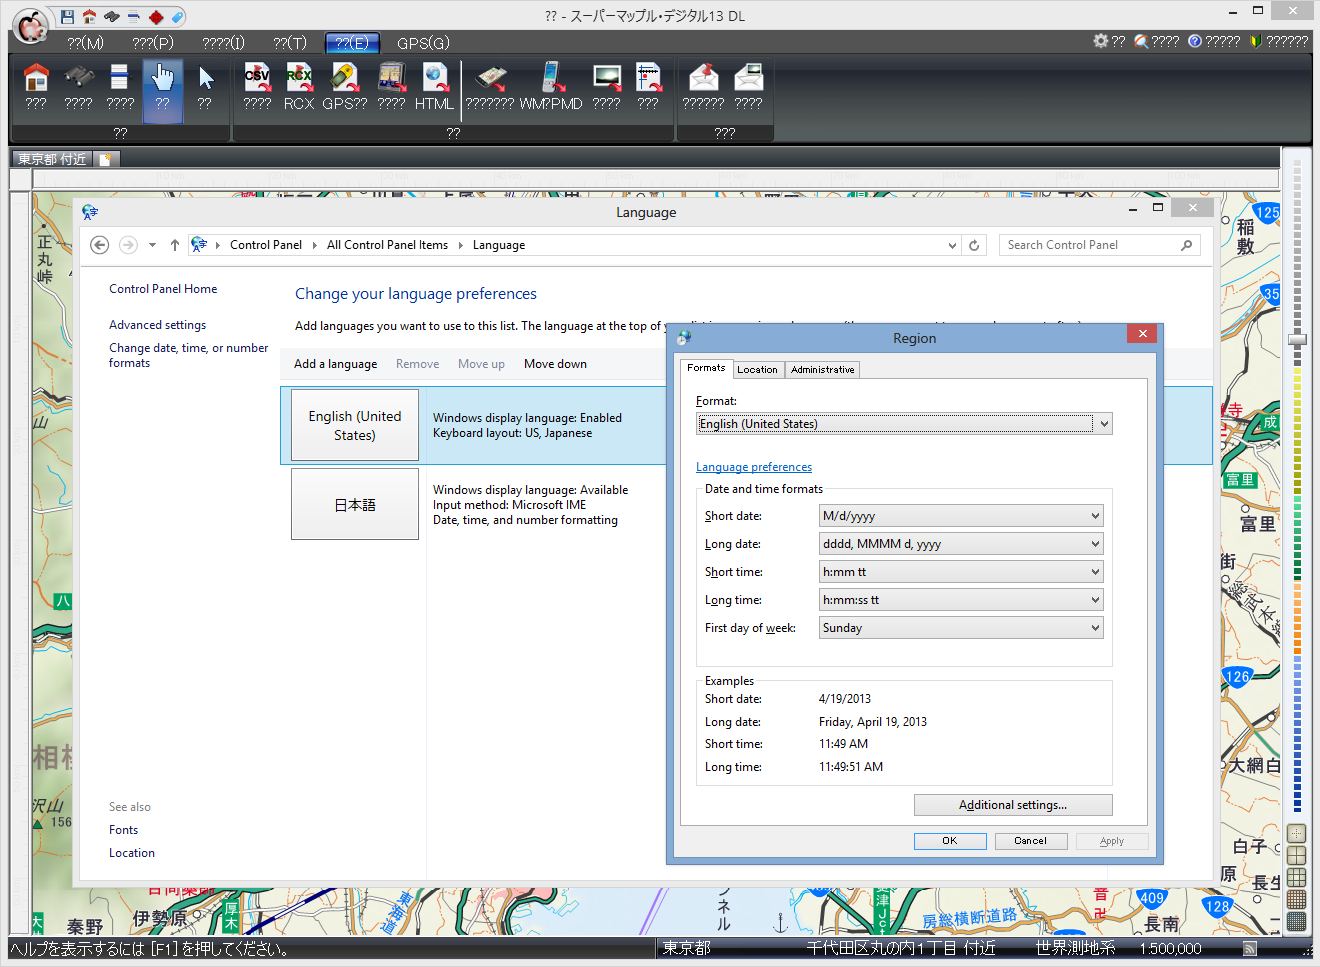Open the Long date format dropdown
This screenshot has height=967, width=1320.
tap(961, 544)
